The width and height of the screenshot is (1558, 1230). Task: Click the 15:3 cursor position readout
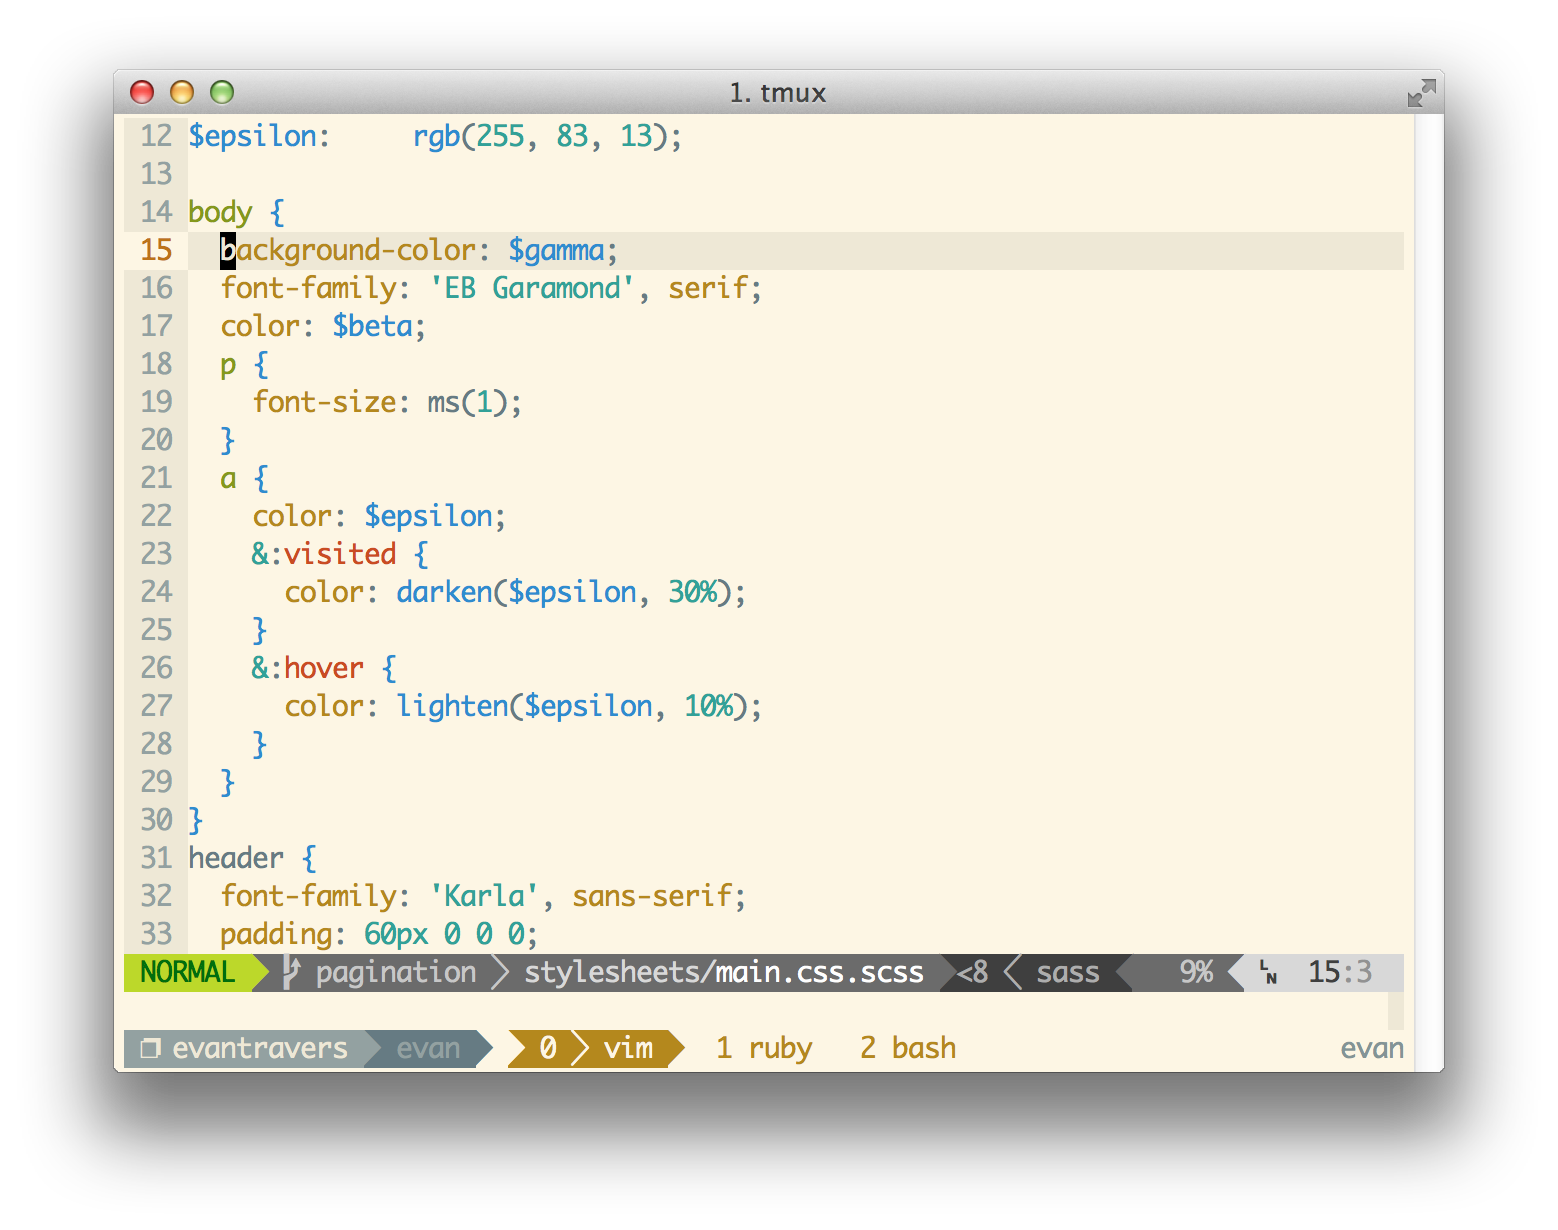[1340, 972]
